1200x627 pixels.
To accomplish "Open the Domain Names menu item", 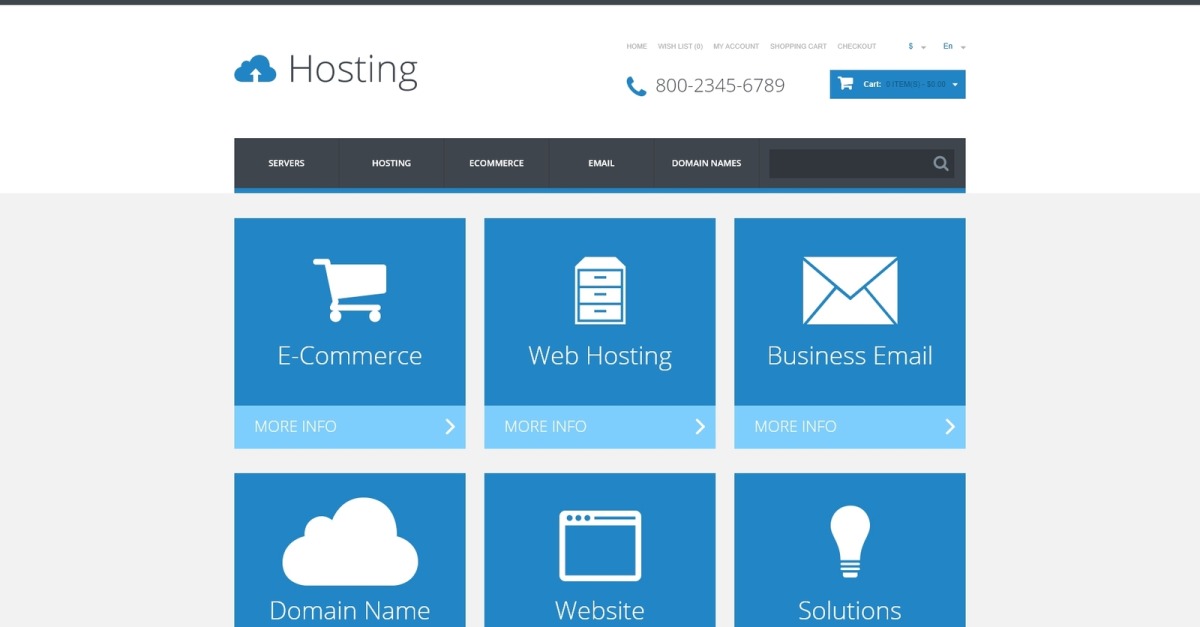I will click(706, 163).
